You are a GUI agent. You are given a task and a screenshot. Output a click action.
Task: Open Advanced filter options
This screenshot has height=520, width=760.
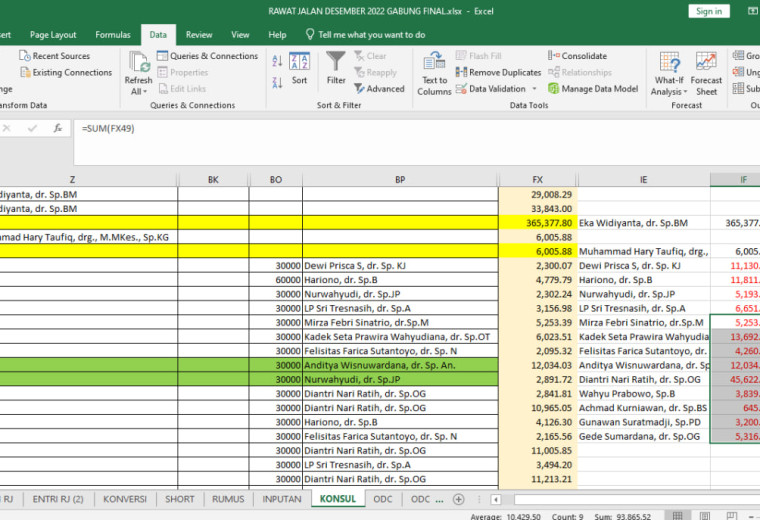pyautogui.click(x=380, y=89)
